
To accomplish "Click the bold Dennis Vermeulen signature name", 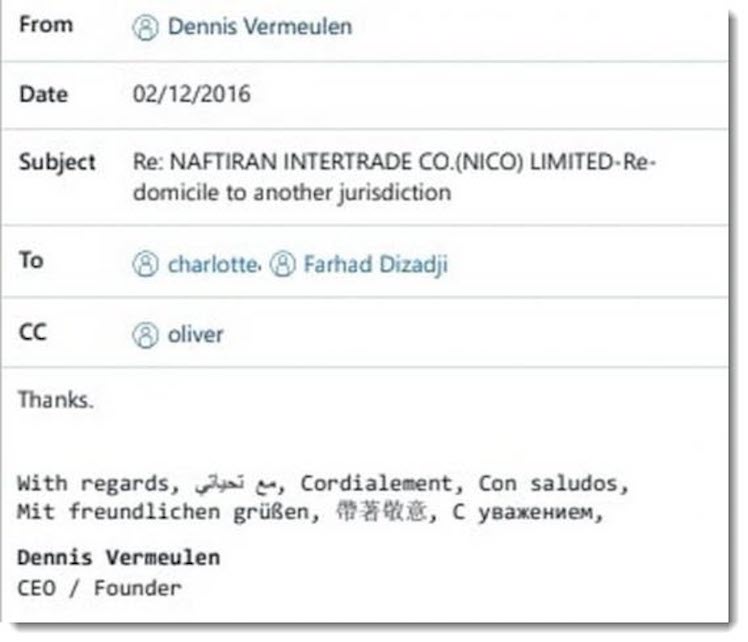I will coord(119,558).
